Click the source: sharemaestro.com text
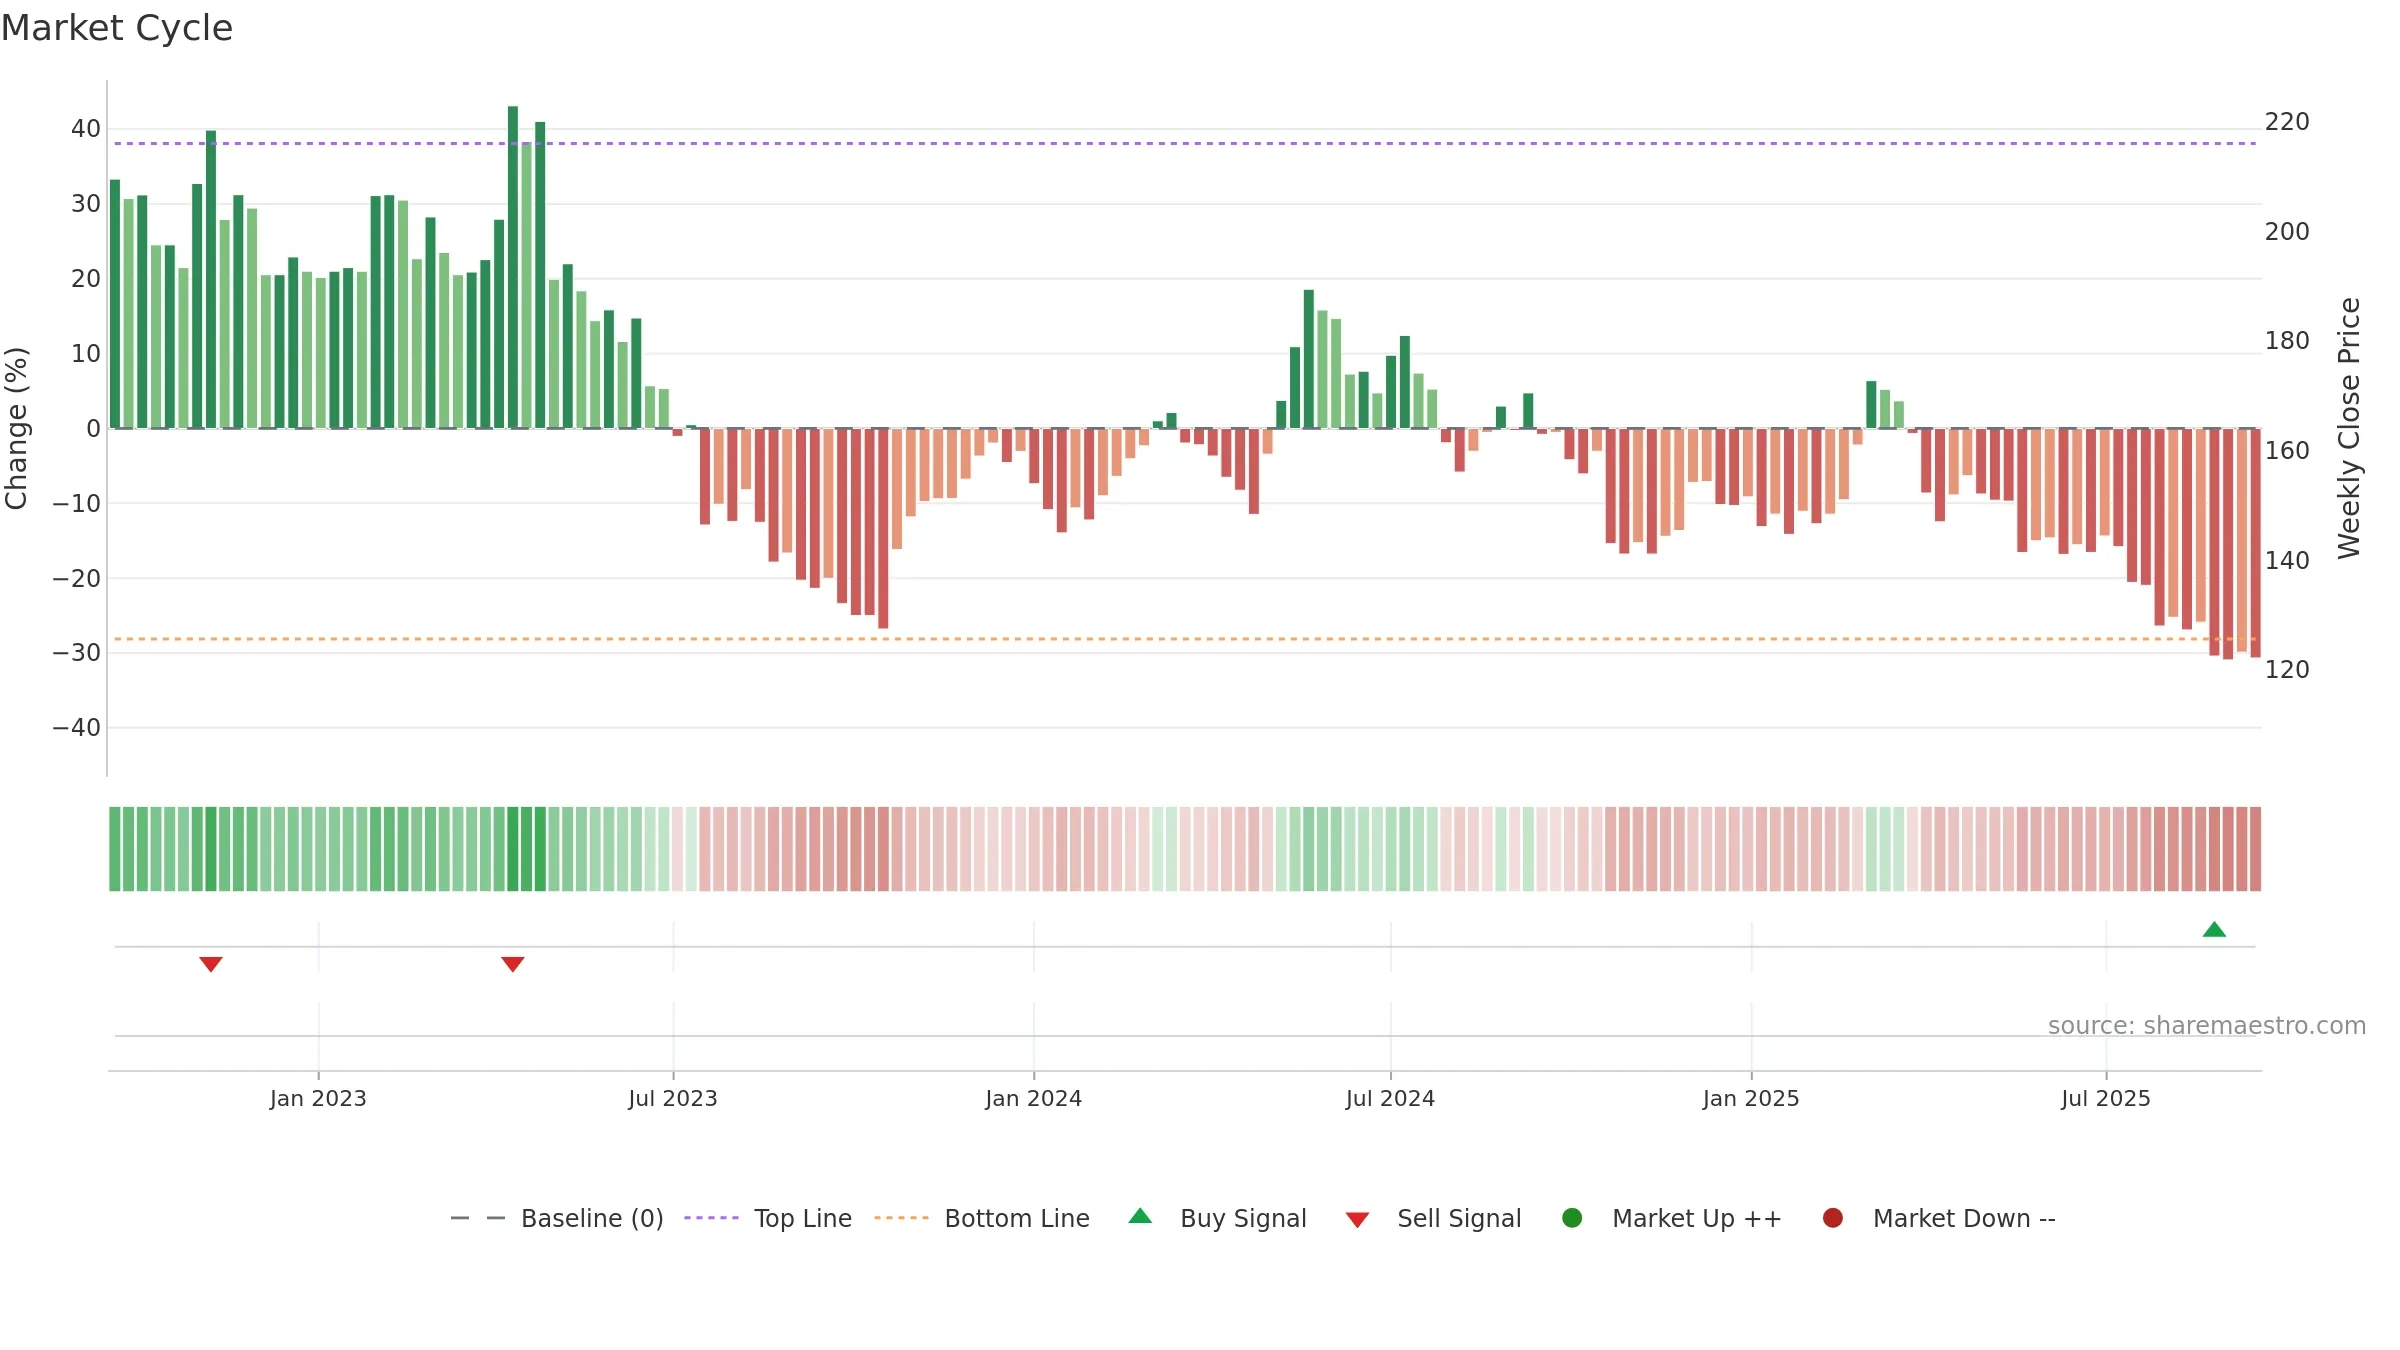 (x=2207, y=1026)
